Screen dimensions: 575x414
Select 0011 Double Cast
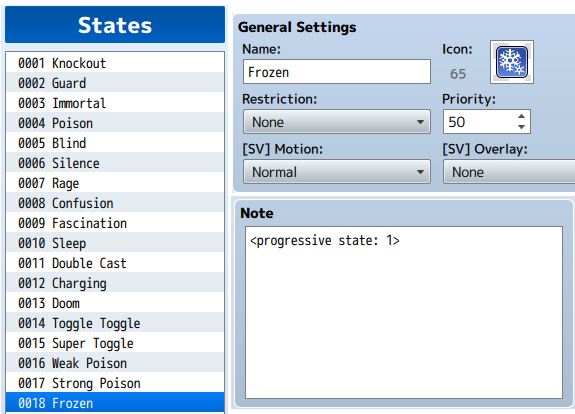pyautogui.click(x=115, y=263)
